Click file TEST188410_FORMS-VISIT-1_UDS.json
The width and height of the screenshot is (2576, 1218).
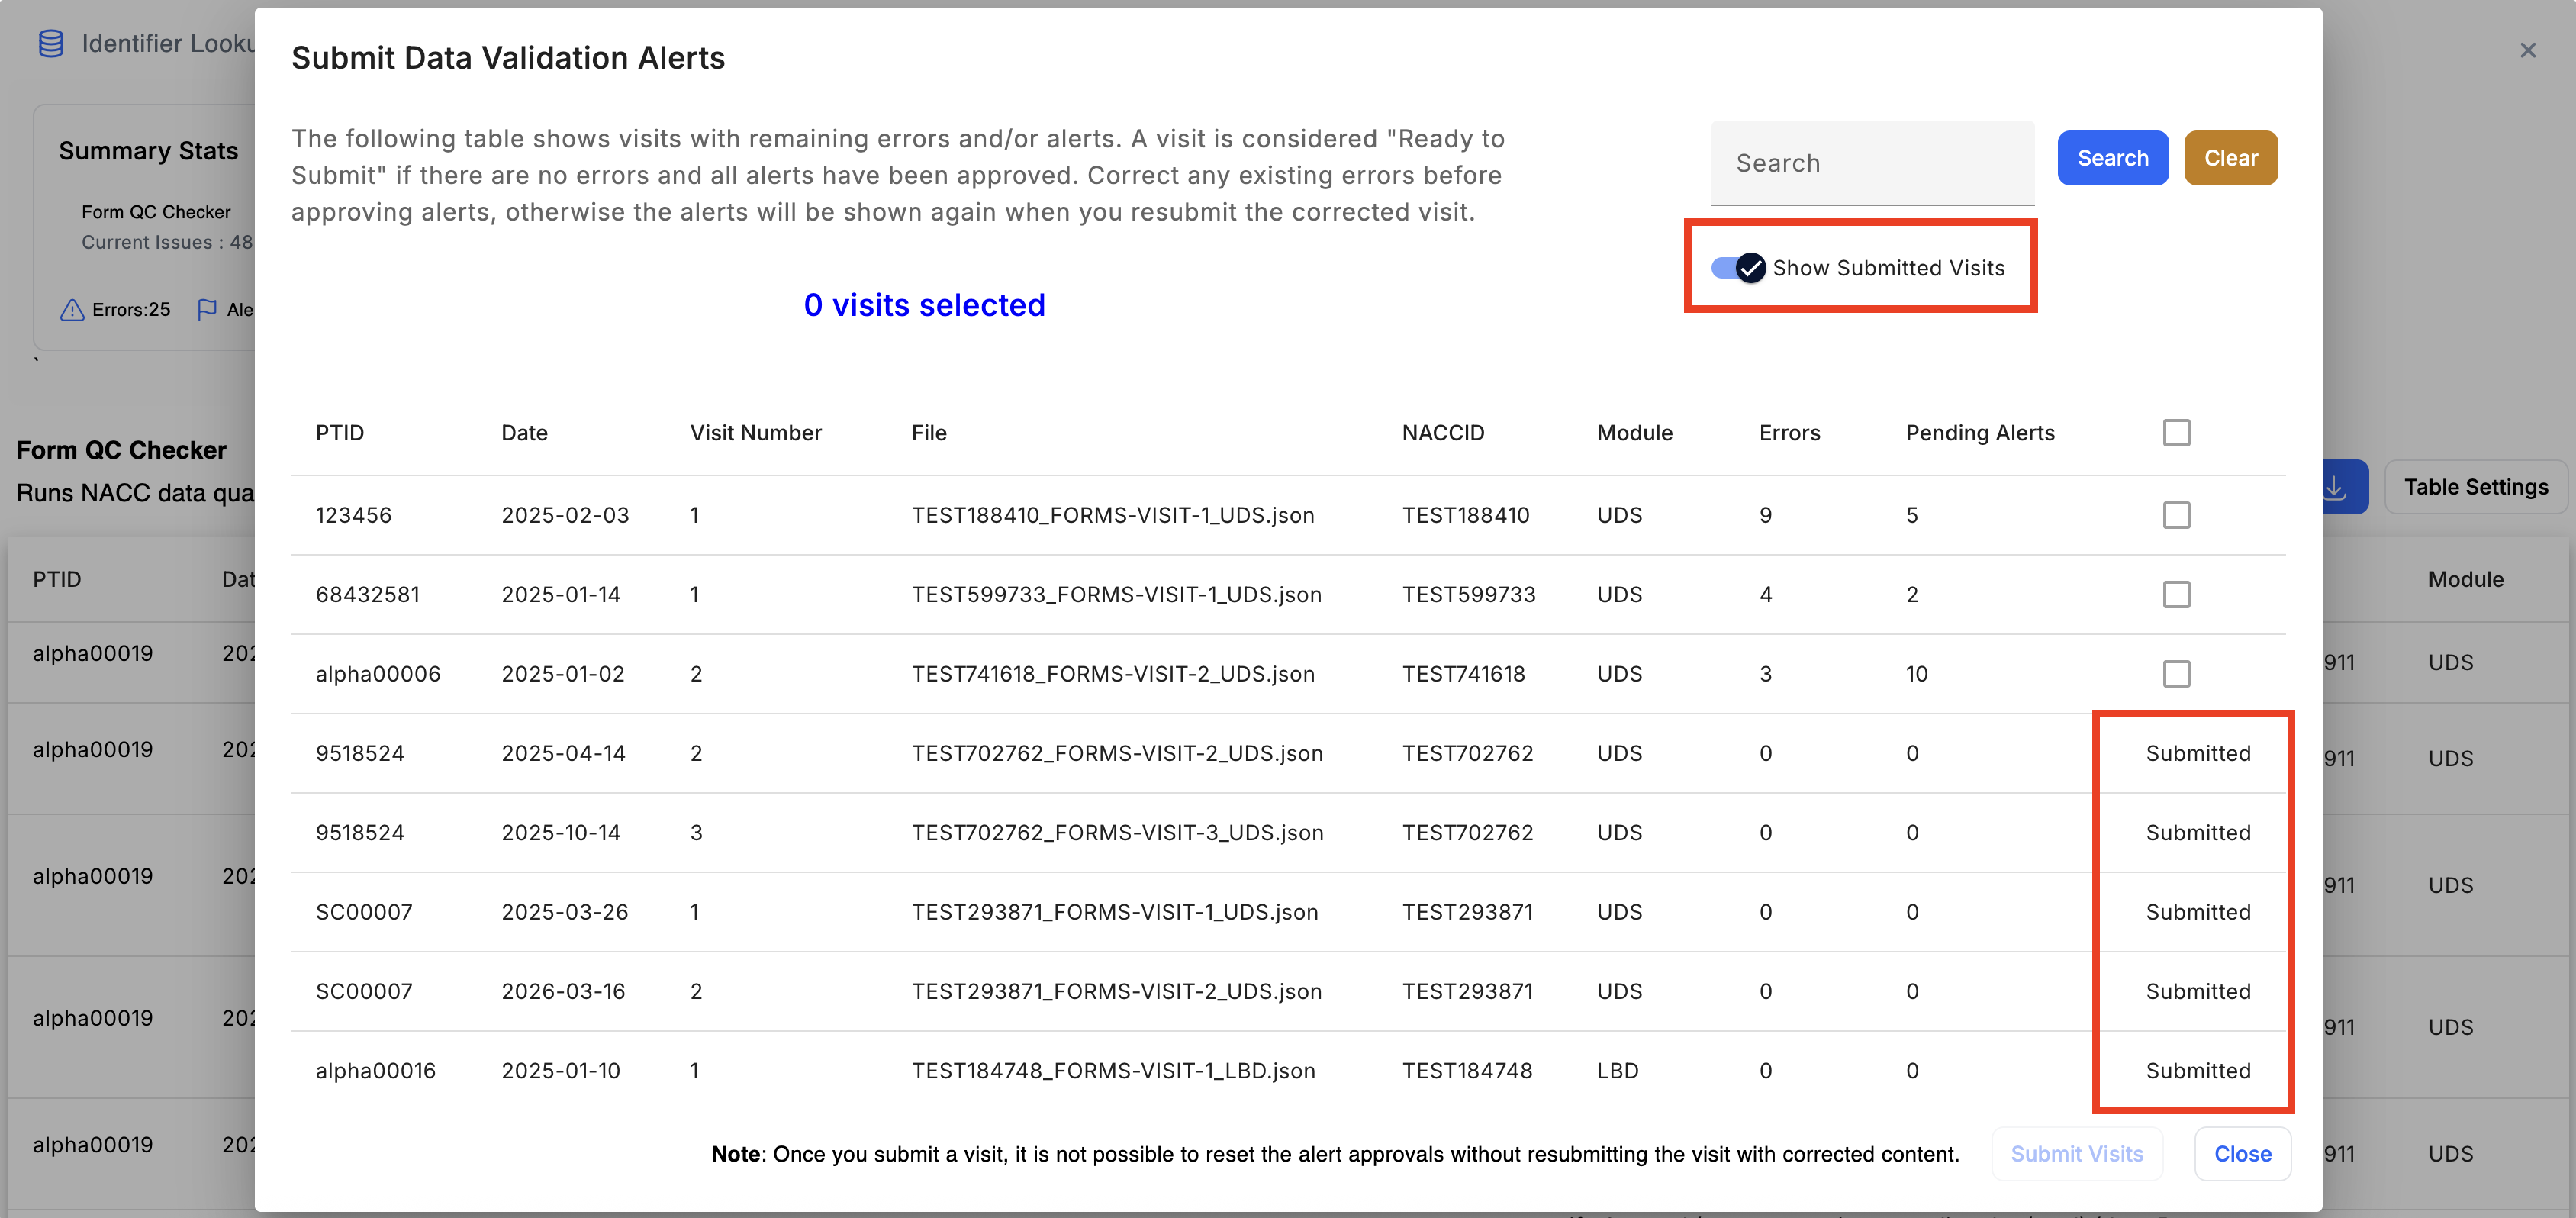1112,515
